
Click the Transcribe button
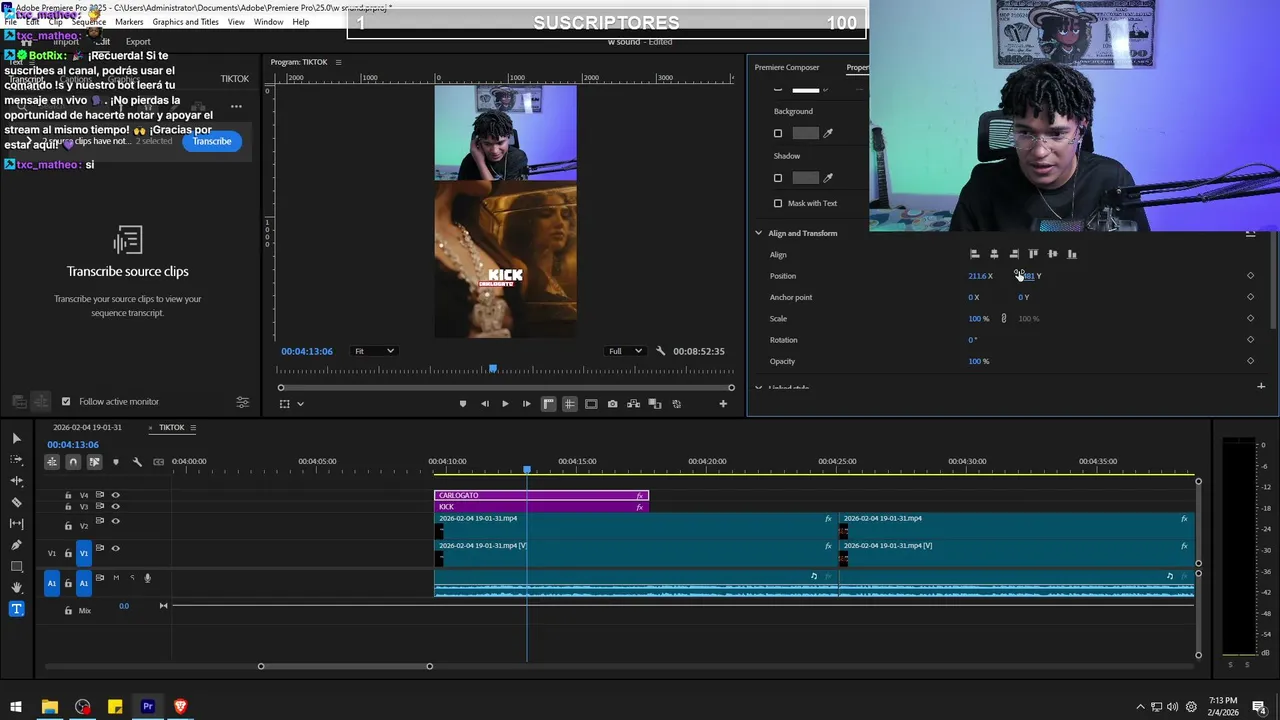(212, 141)
